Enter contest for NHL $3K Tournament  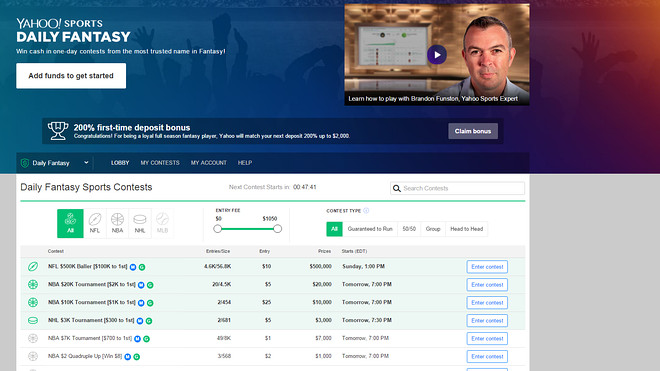point(487,320)
